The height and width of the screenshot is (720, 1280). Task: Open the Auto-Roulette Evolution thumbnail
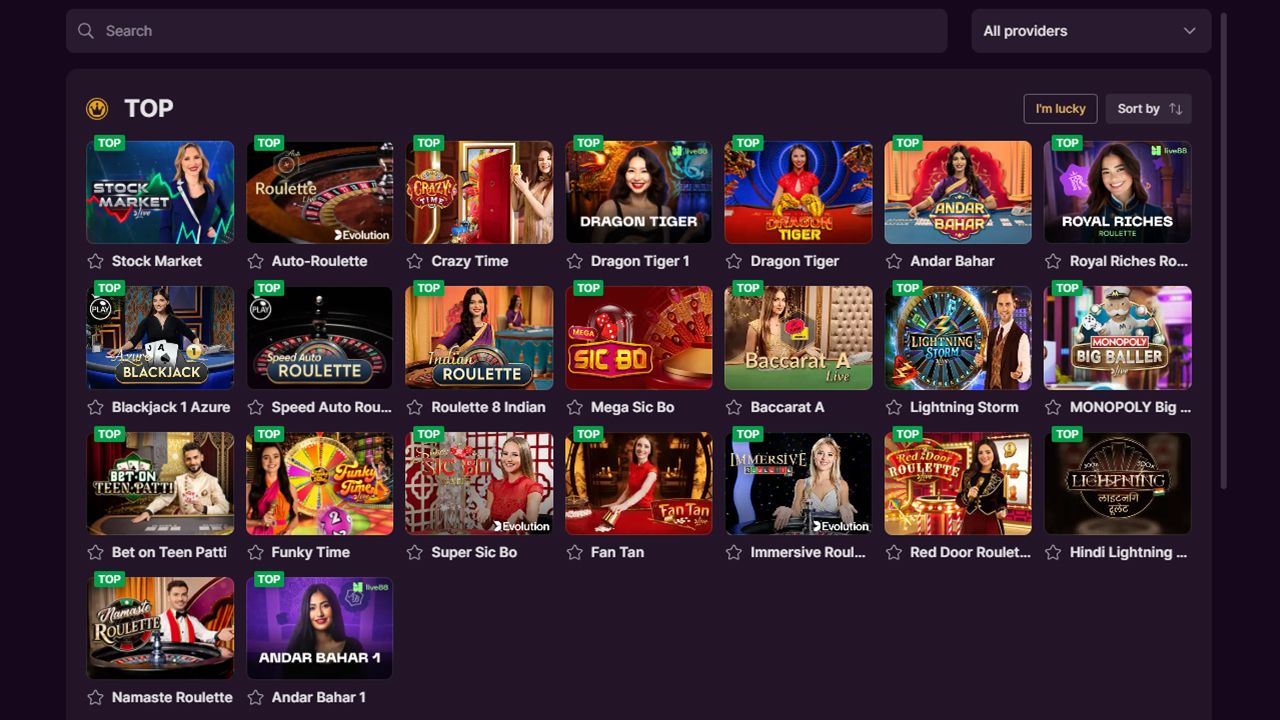pos(320,192)
